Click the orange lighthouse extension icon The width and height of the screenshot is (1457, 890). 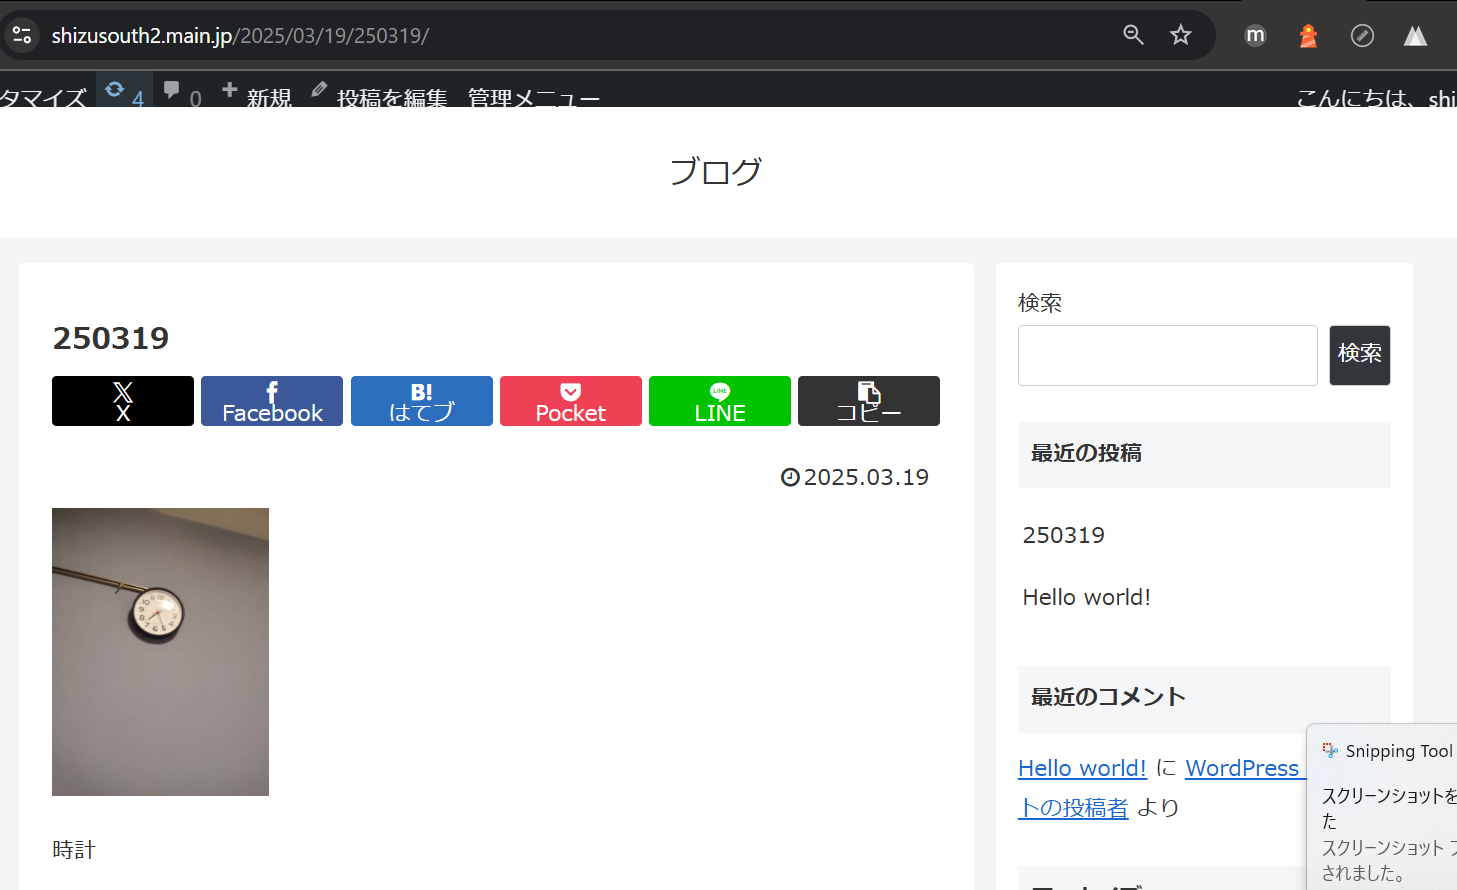1308,36
